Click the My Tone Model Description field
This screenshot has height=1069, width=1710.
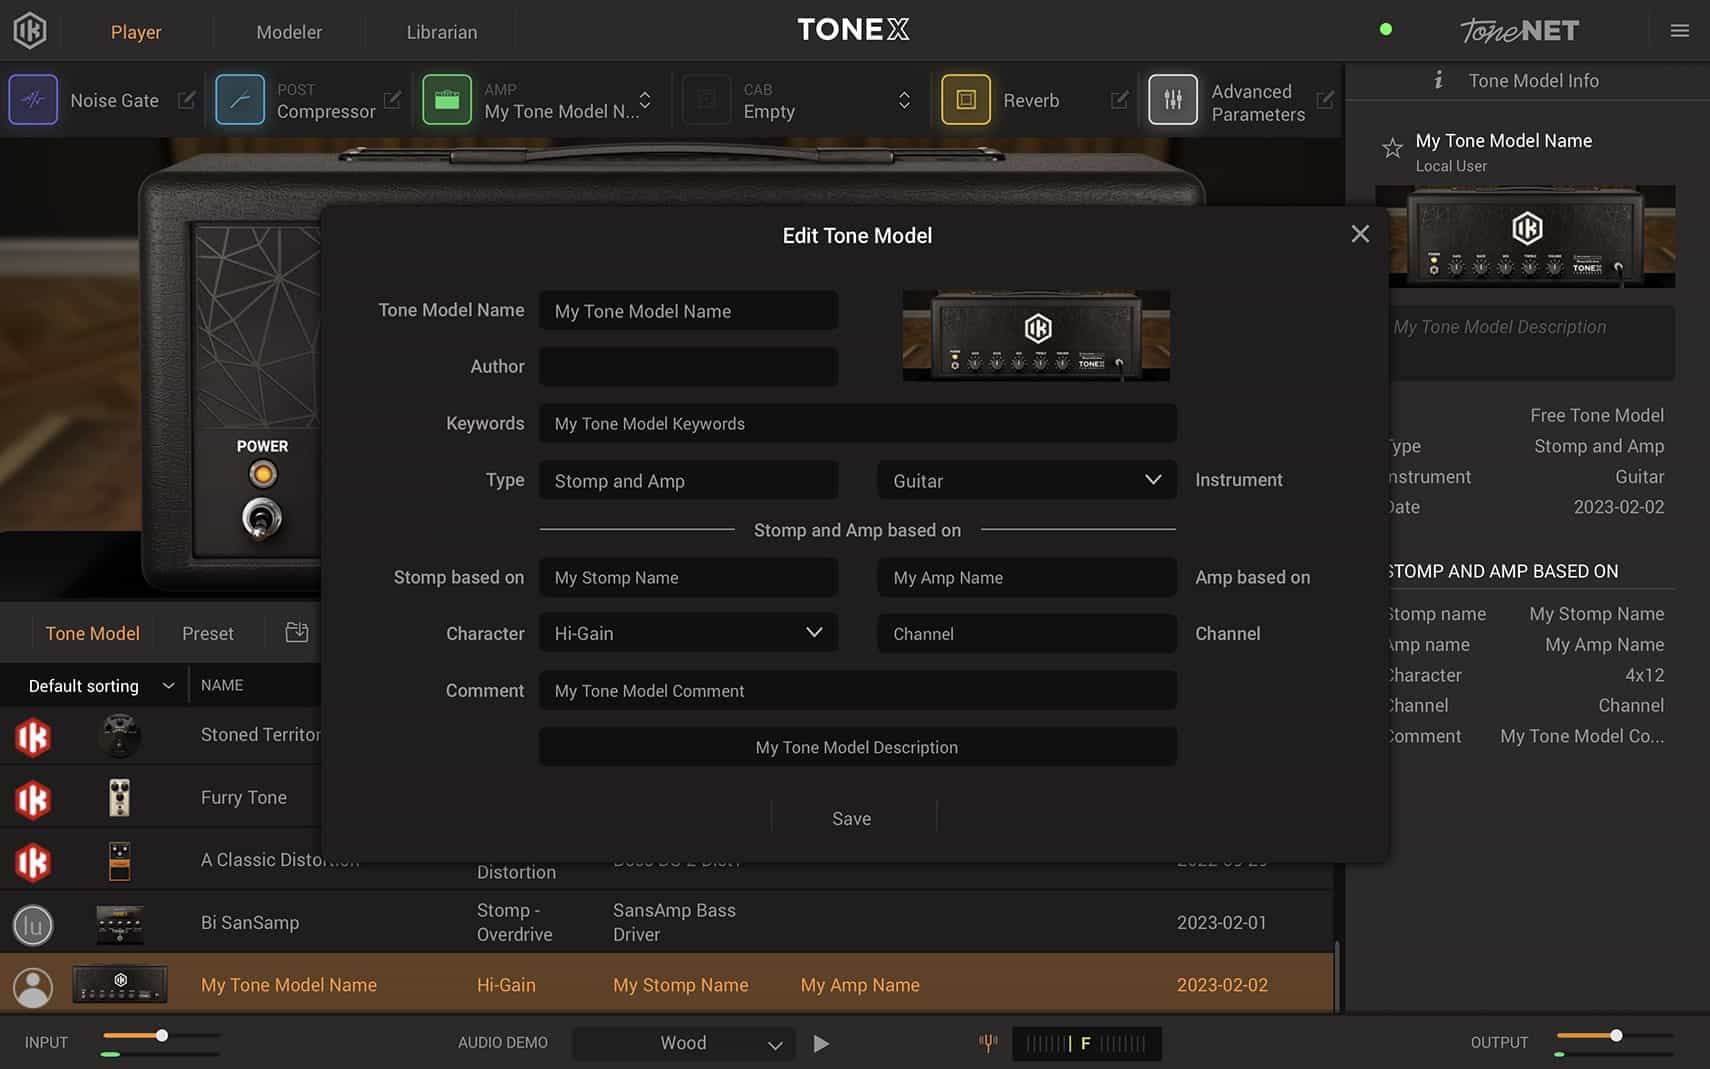[x=858, y=747]
